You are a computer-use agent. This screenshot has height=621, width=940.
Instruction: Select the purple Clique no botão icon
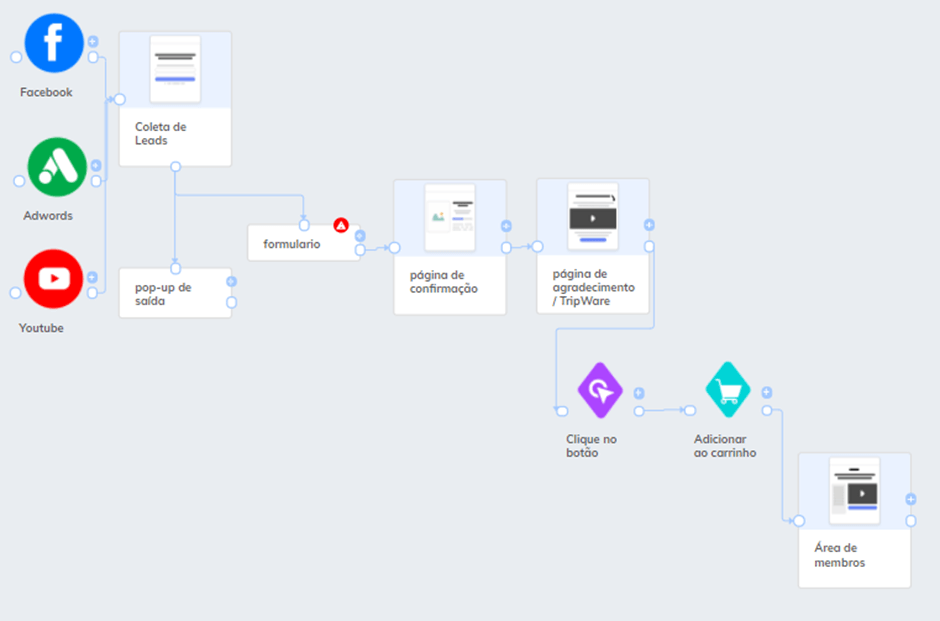[x=600, y=390]
